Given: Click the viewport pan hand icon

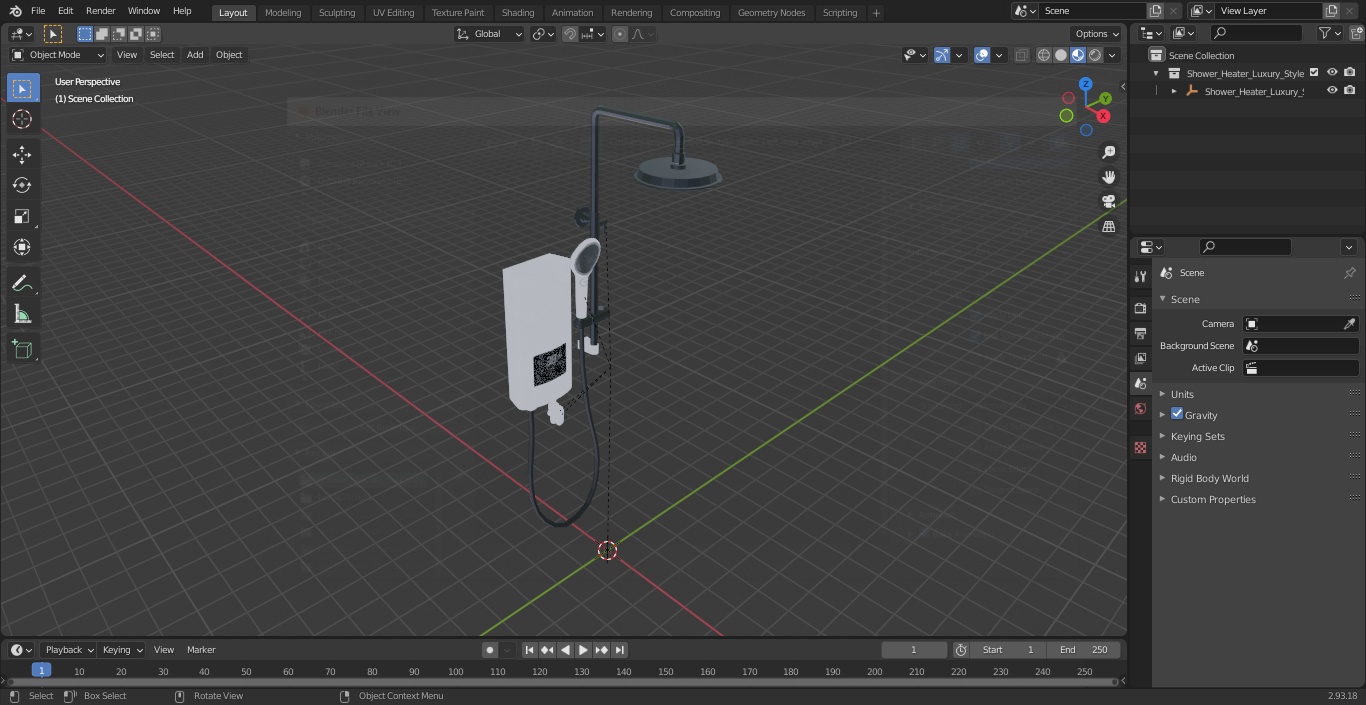Looking at the screenshot, I should pyautogui.click(x=1108, y=177).
